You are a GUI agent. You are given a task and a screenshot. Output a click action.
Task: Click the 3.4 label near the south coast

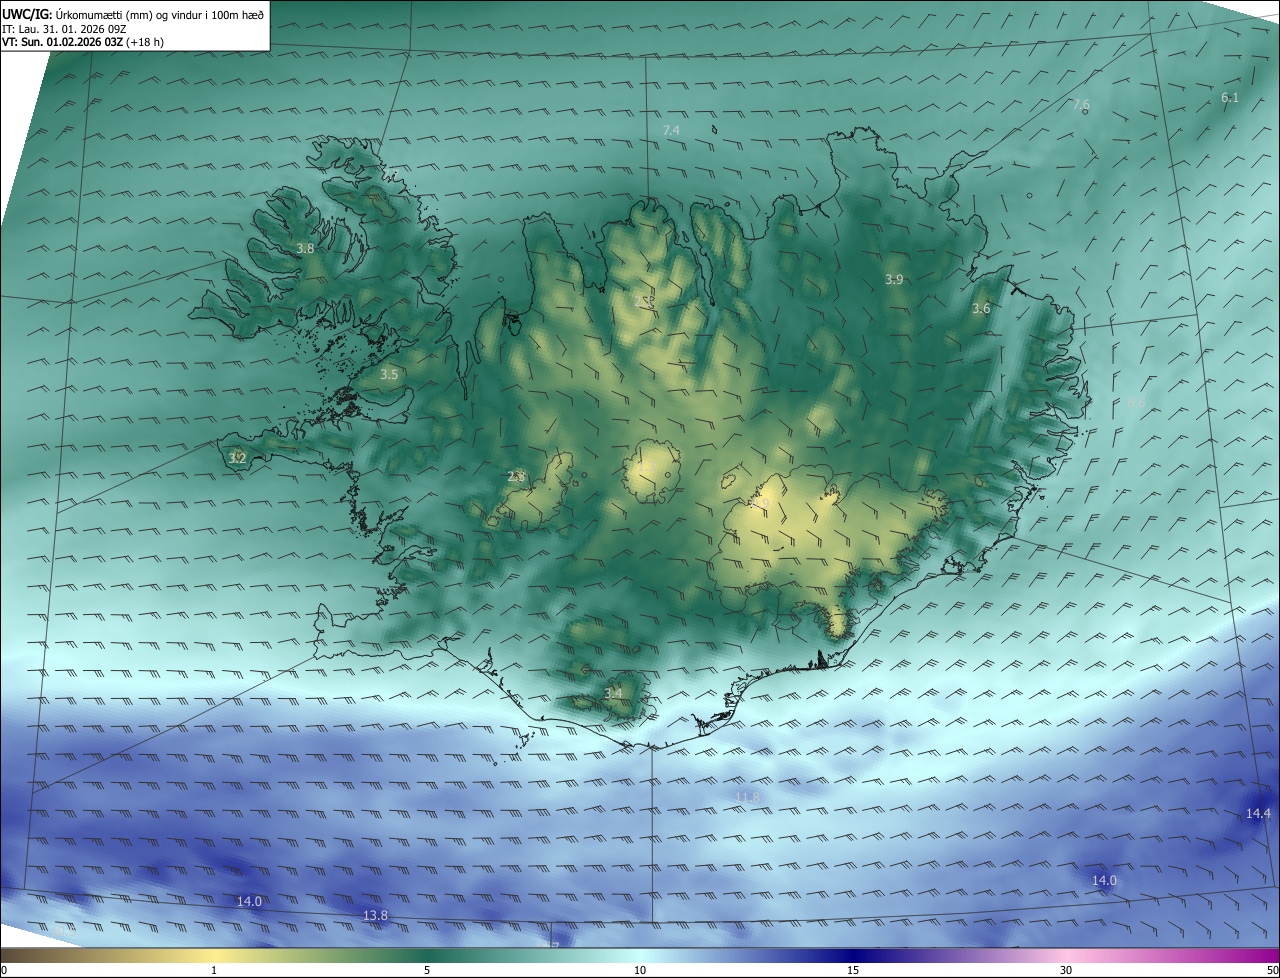[x=613, y=693]
